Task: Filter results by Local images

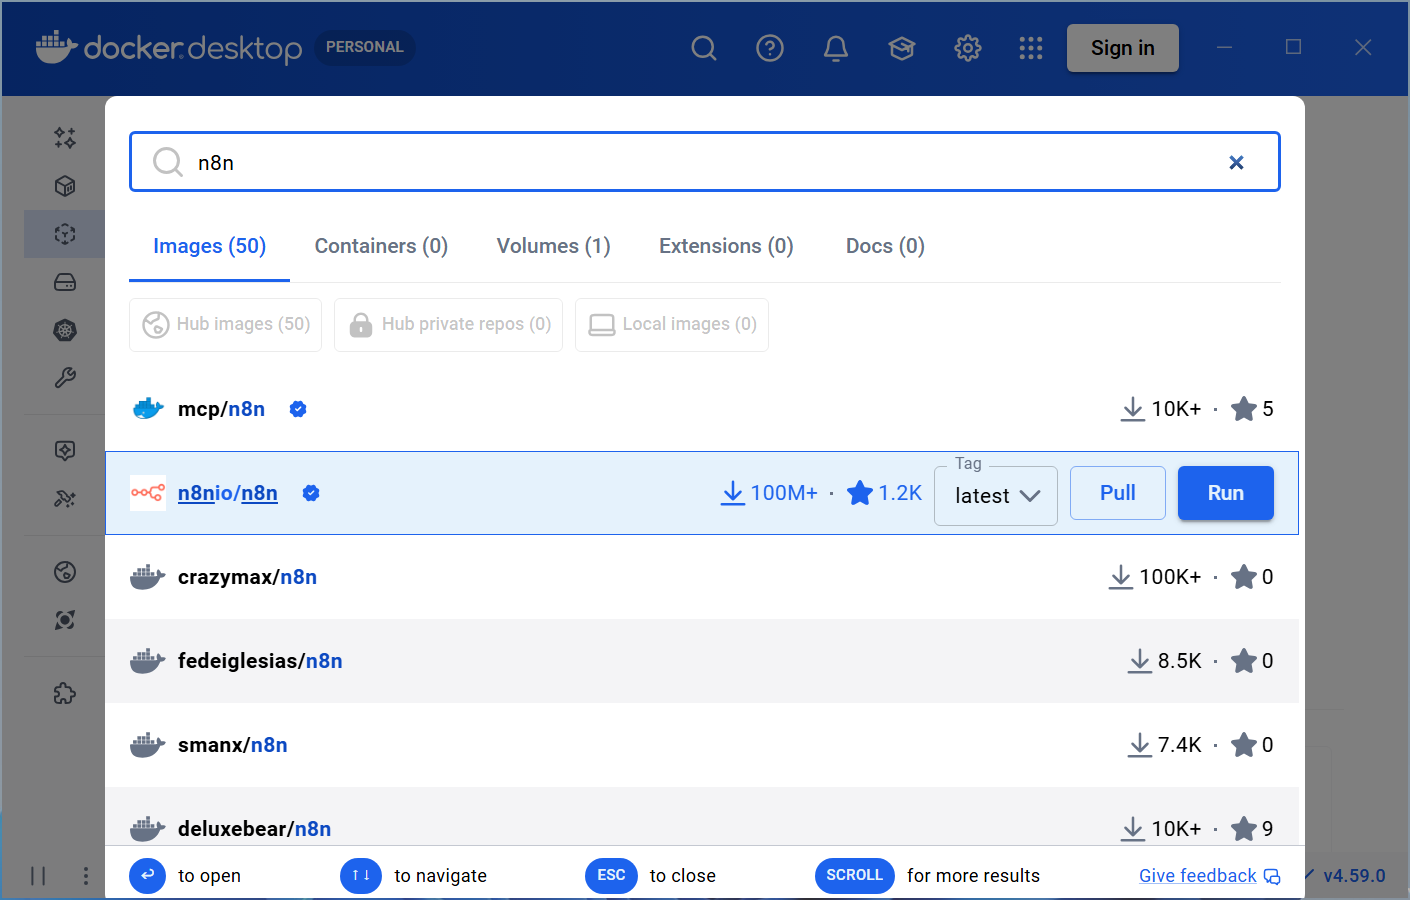Action: coord(671,324)
